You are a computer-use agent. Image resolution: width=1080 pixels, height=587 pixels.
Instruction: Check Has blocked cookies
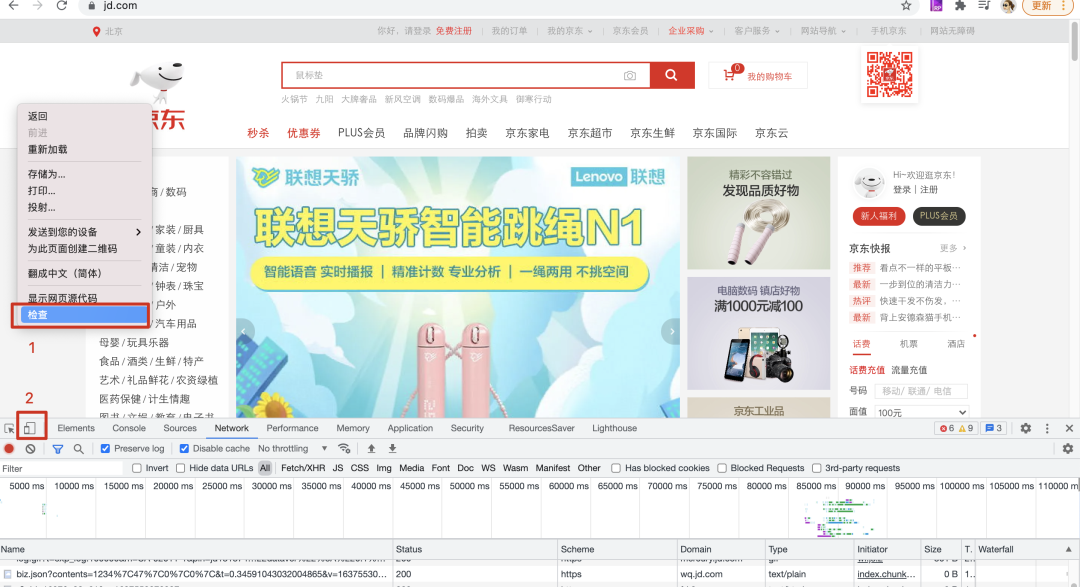[x=616, y=468]
